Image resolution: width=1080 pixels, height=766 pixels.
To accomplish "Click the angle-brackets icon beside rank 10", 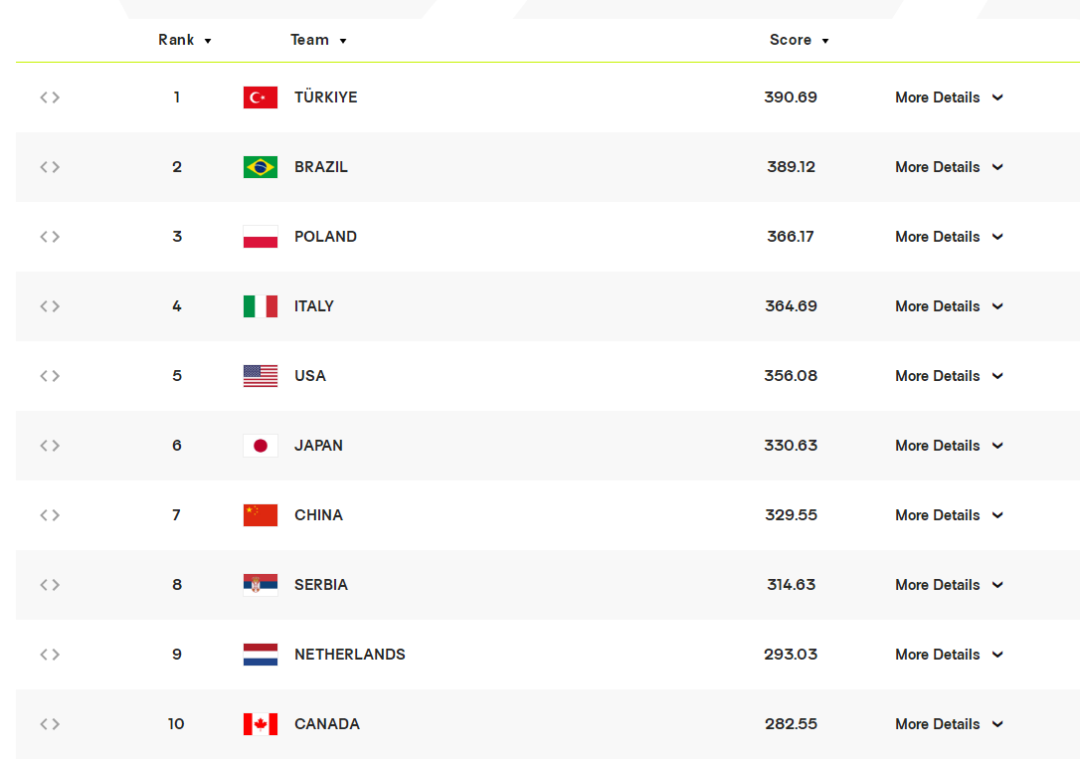I will (50, 724).
